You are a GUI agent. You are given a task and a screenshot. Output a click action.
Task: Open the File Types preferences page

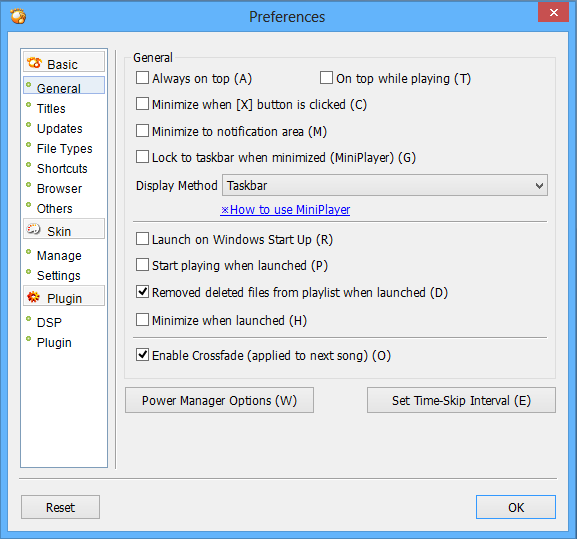pos(64,149)
